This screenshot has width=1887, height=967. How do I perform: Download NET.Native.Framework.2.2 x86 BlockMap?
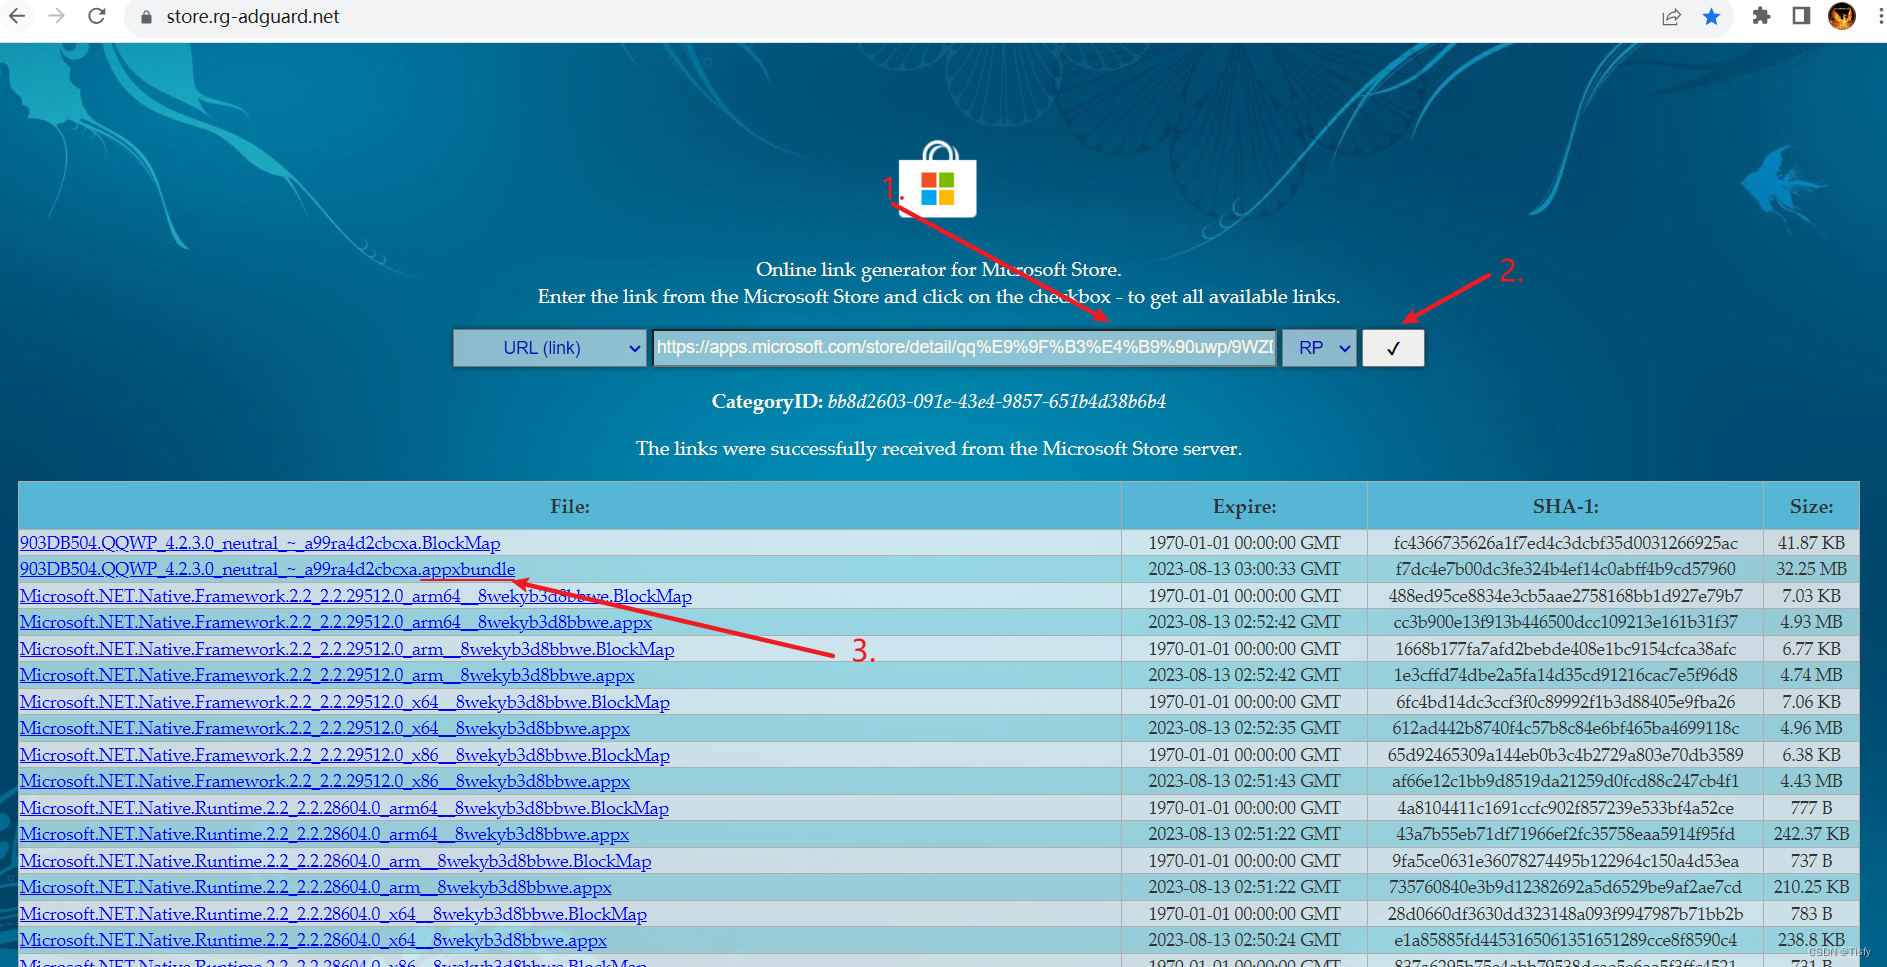tap(345, 755)
